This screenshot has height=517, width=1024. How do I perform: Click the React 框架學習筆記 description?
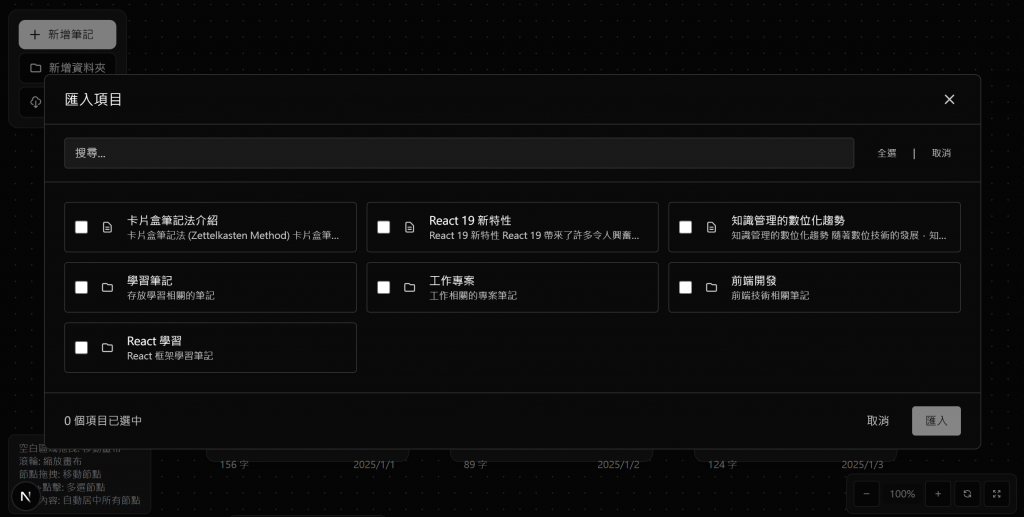(170, 356)
